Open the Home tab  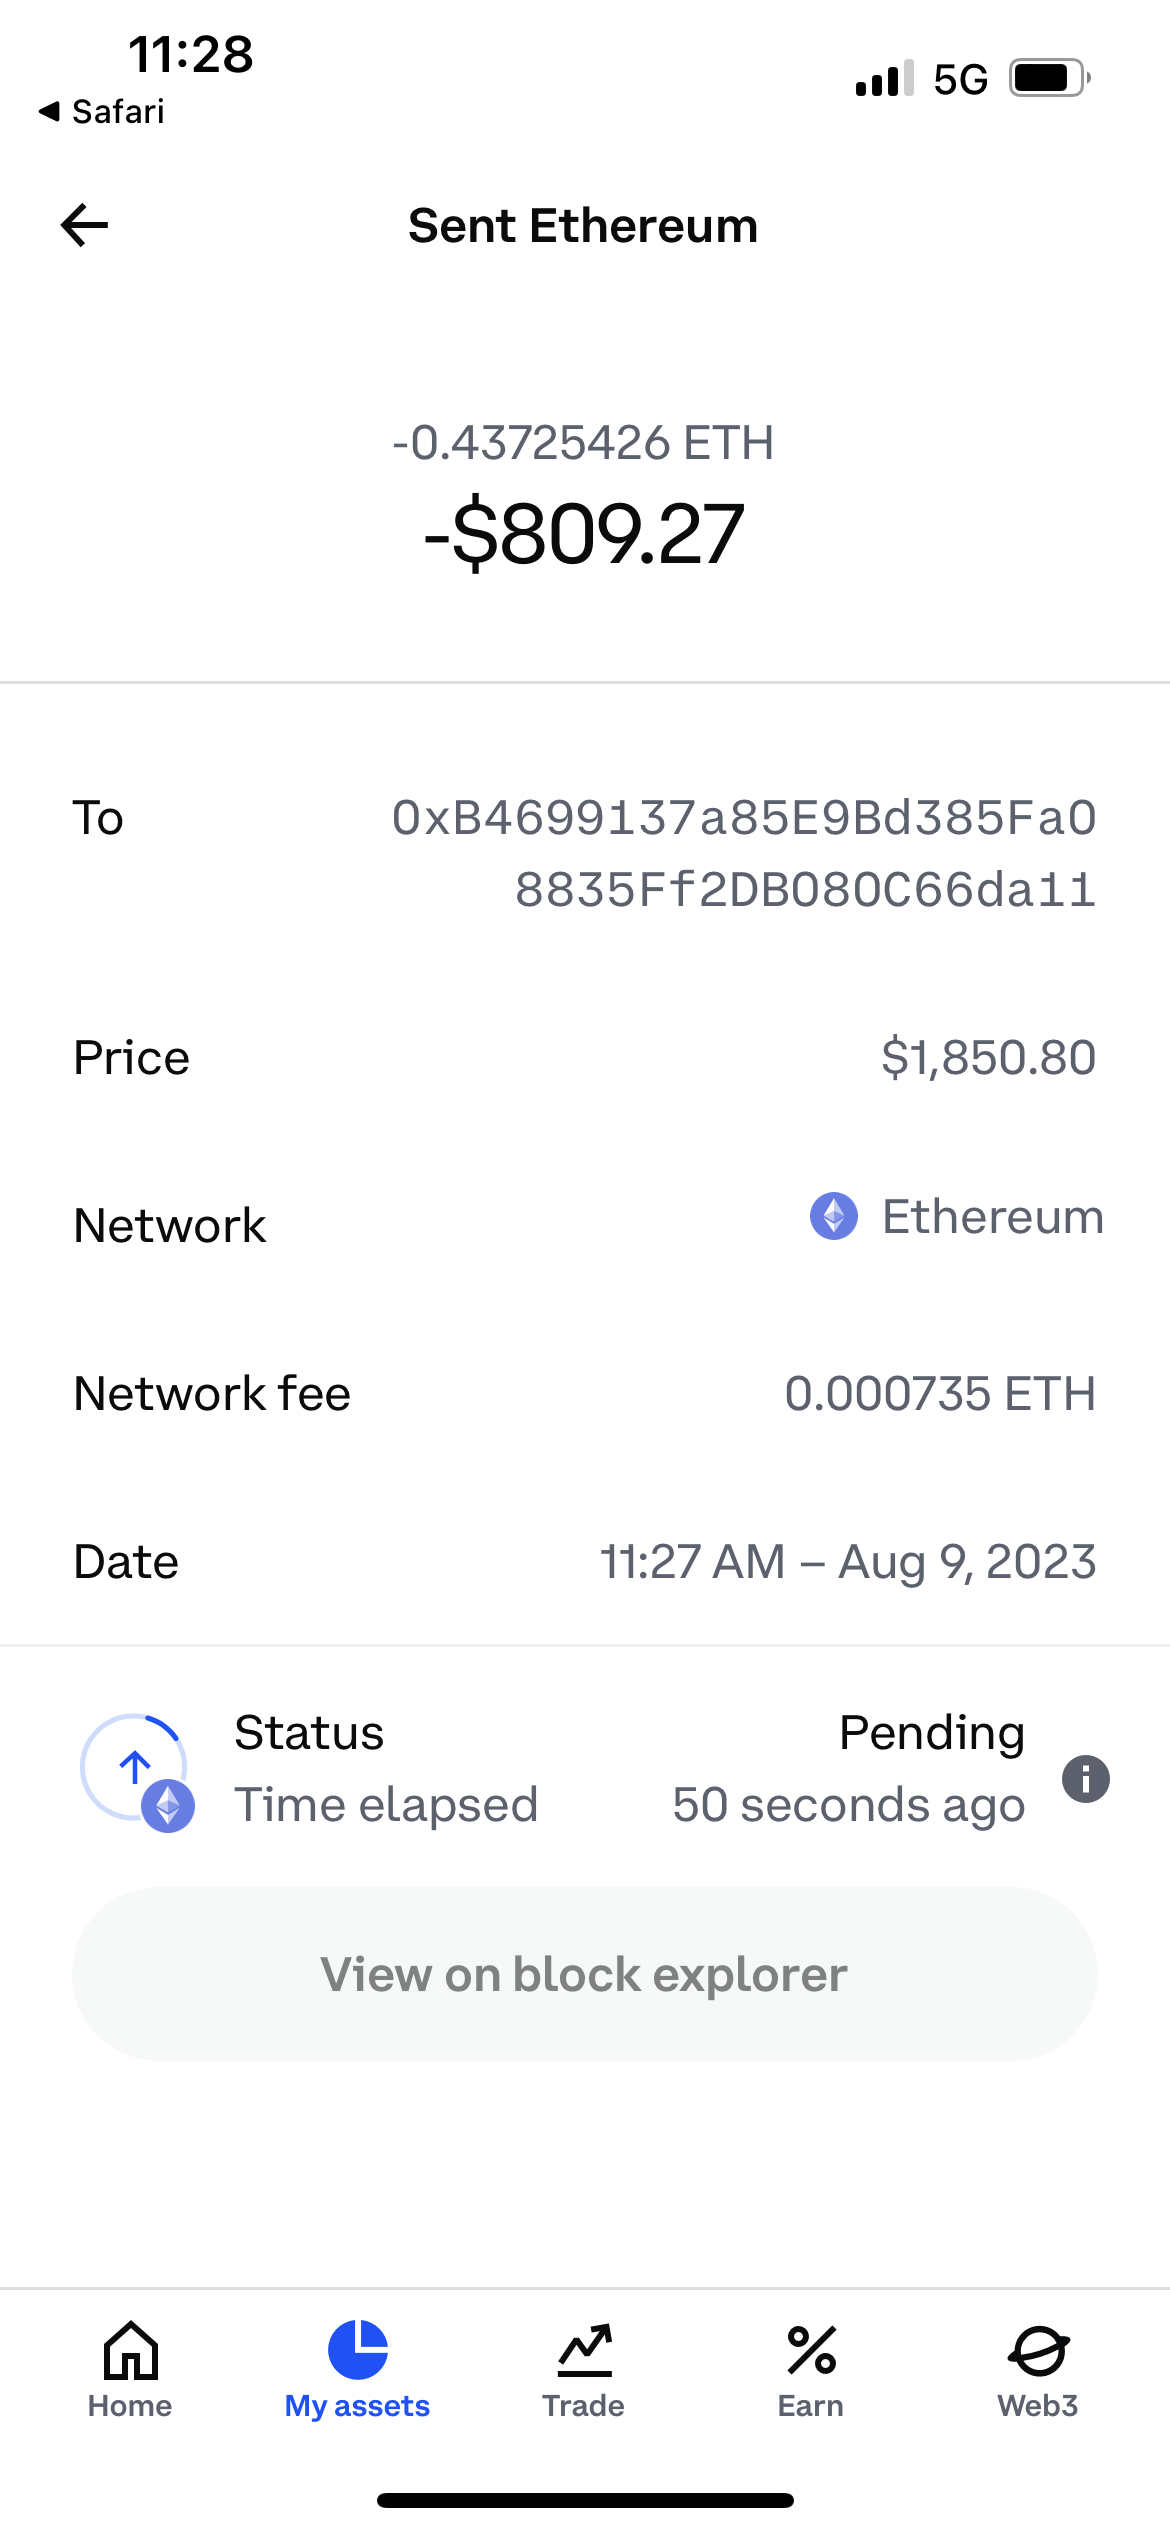pyautogui.click(x=130, y=2370)
